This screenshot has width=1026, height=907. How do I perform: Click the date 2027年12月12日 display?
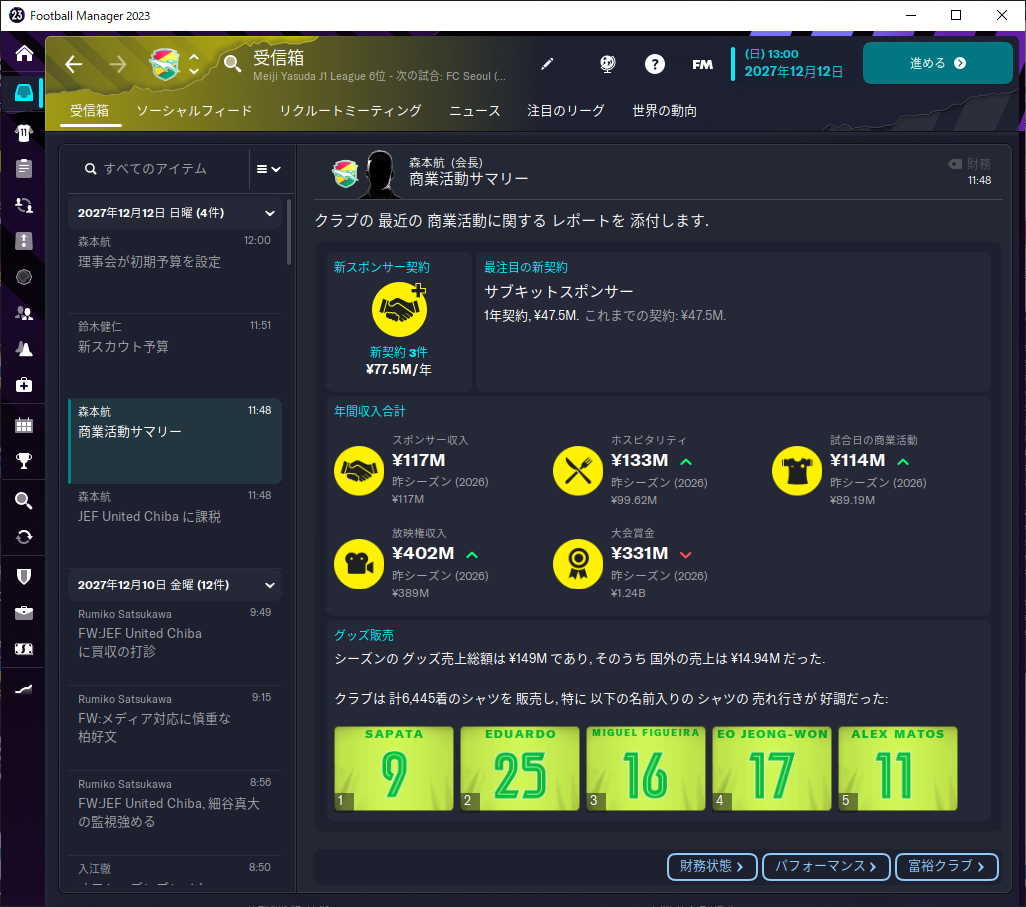(793, 71)
